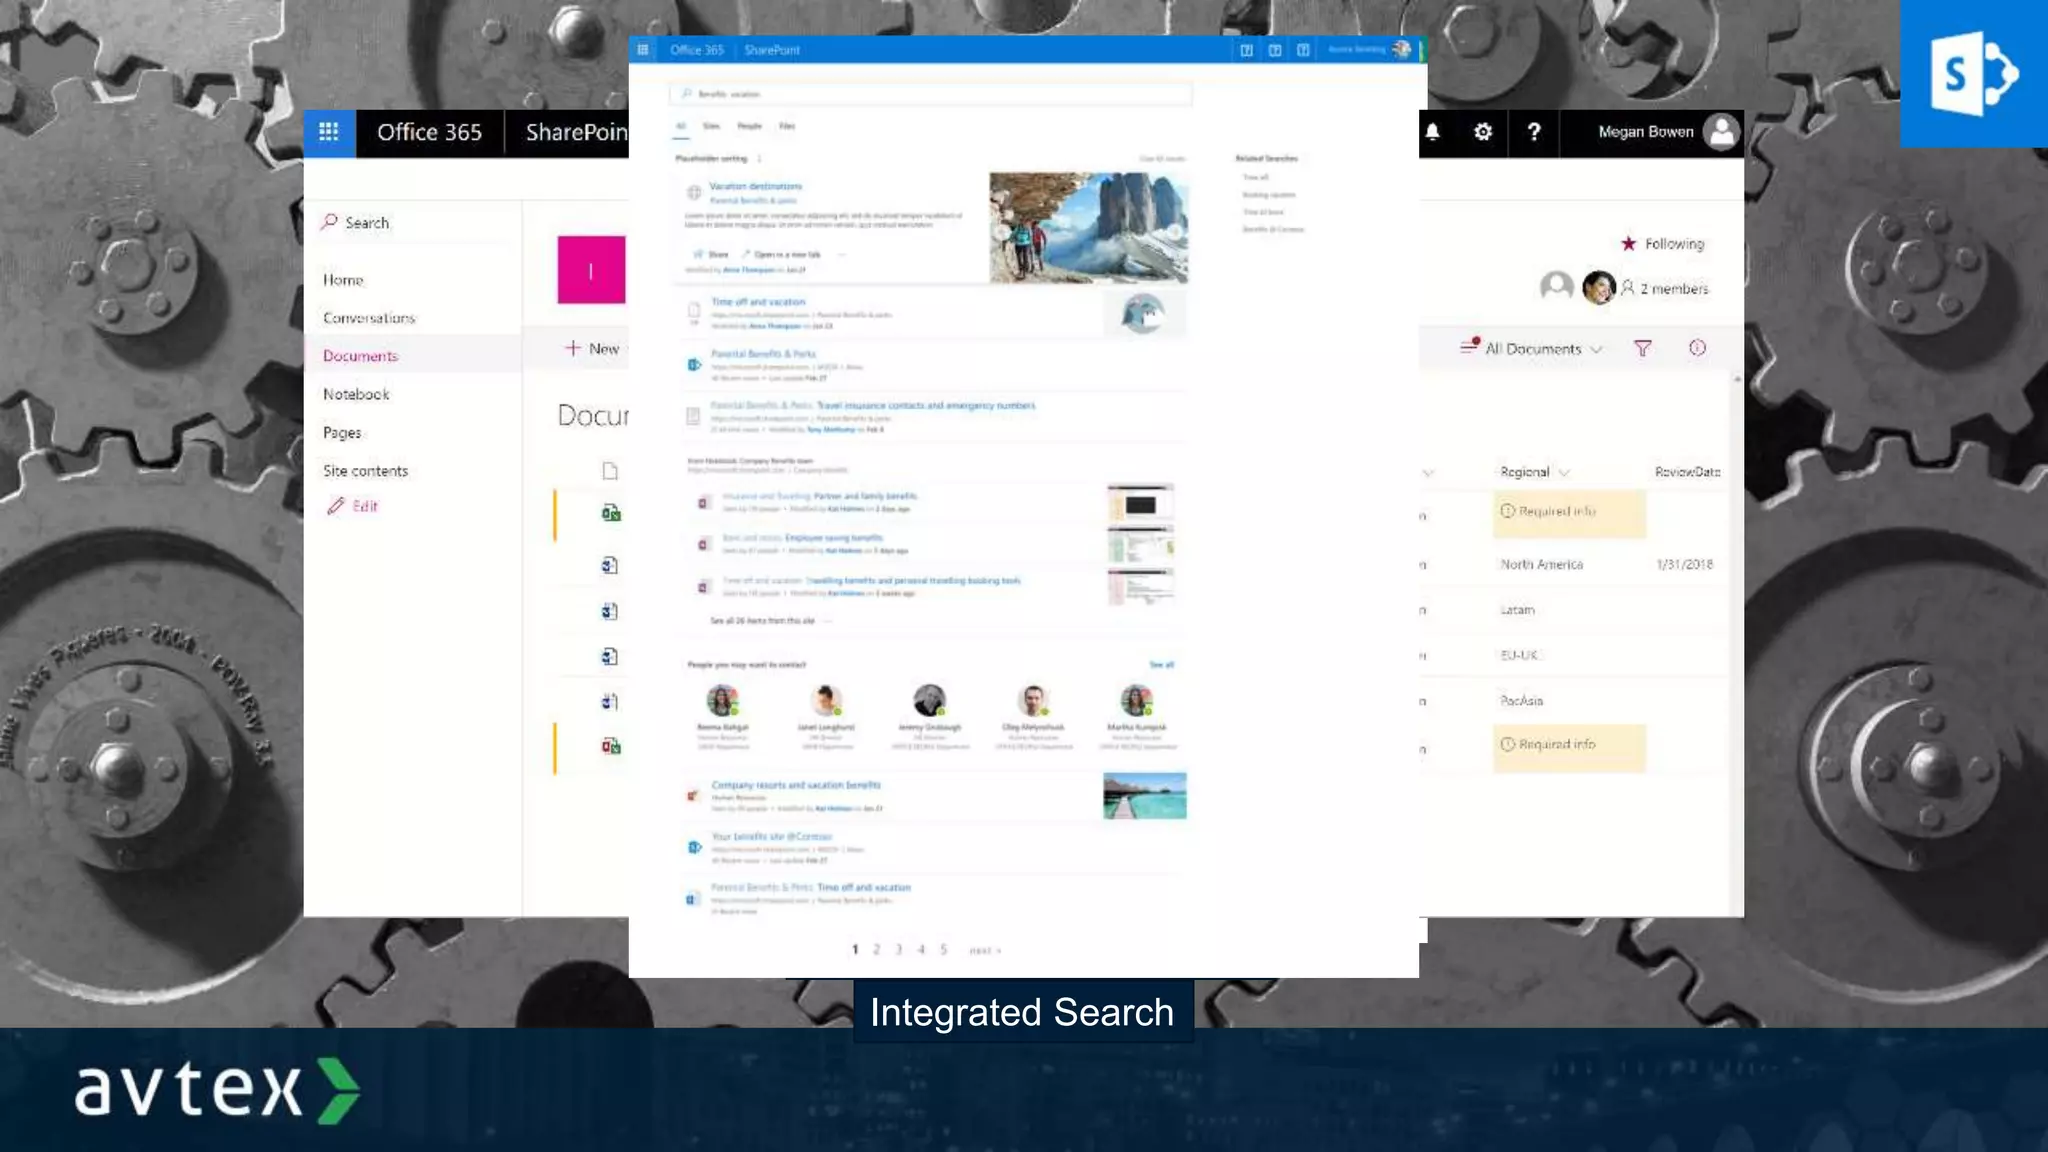
Task: Click the SharePoint logo in the slide corner
Action: (x=1974, y=74)
